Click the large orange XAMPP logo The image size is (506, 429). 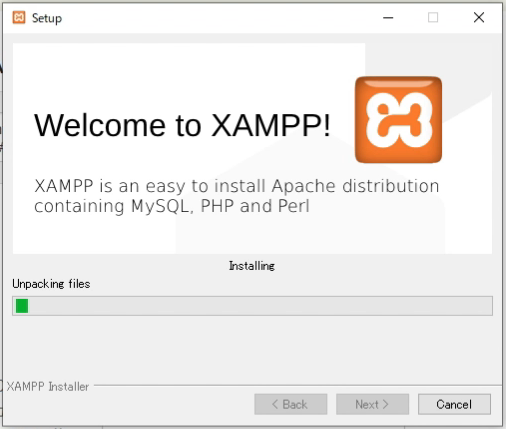point(398,120)
